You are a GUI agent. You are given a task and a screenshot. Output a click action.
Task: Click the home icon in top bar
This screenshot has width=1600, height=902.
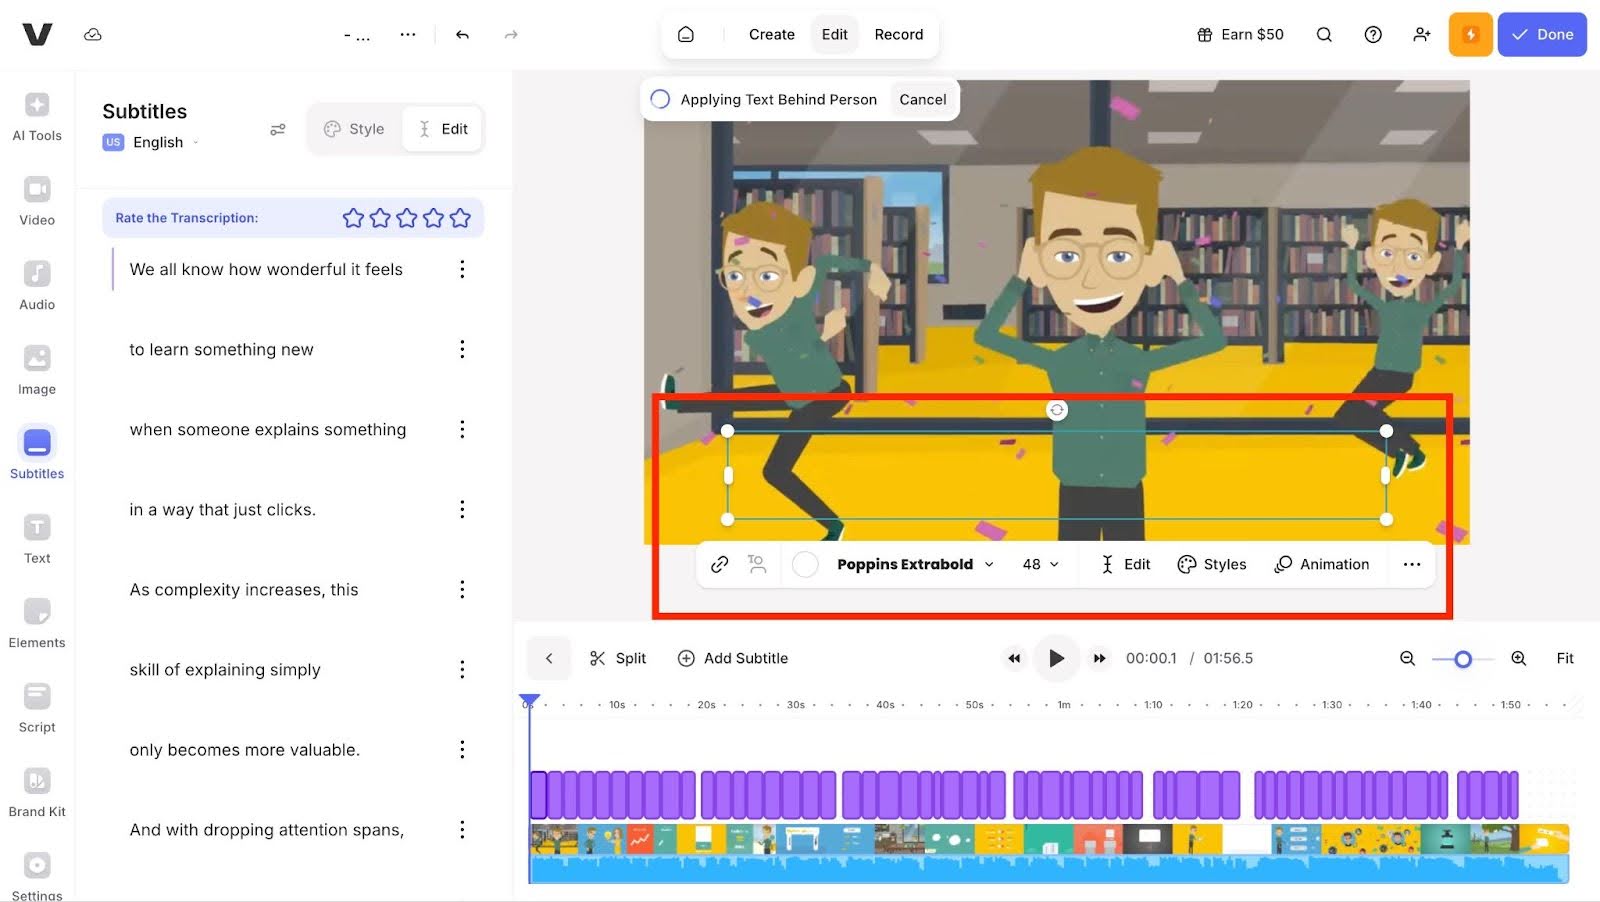coord(686,35)
